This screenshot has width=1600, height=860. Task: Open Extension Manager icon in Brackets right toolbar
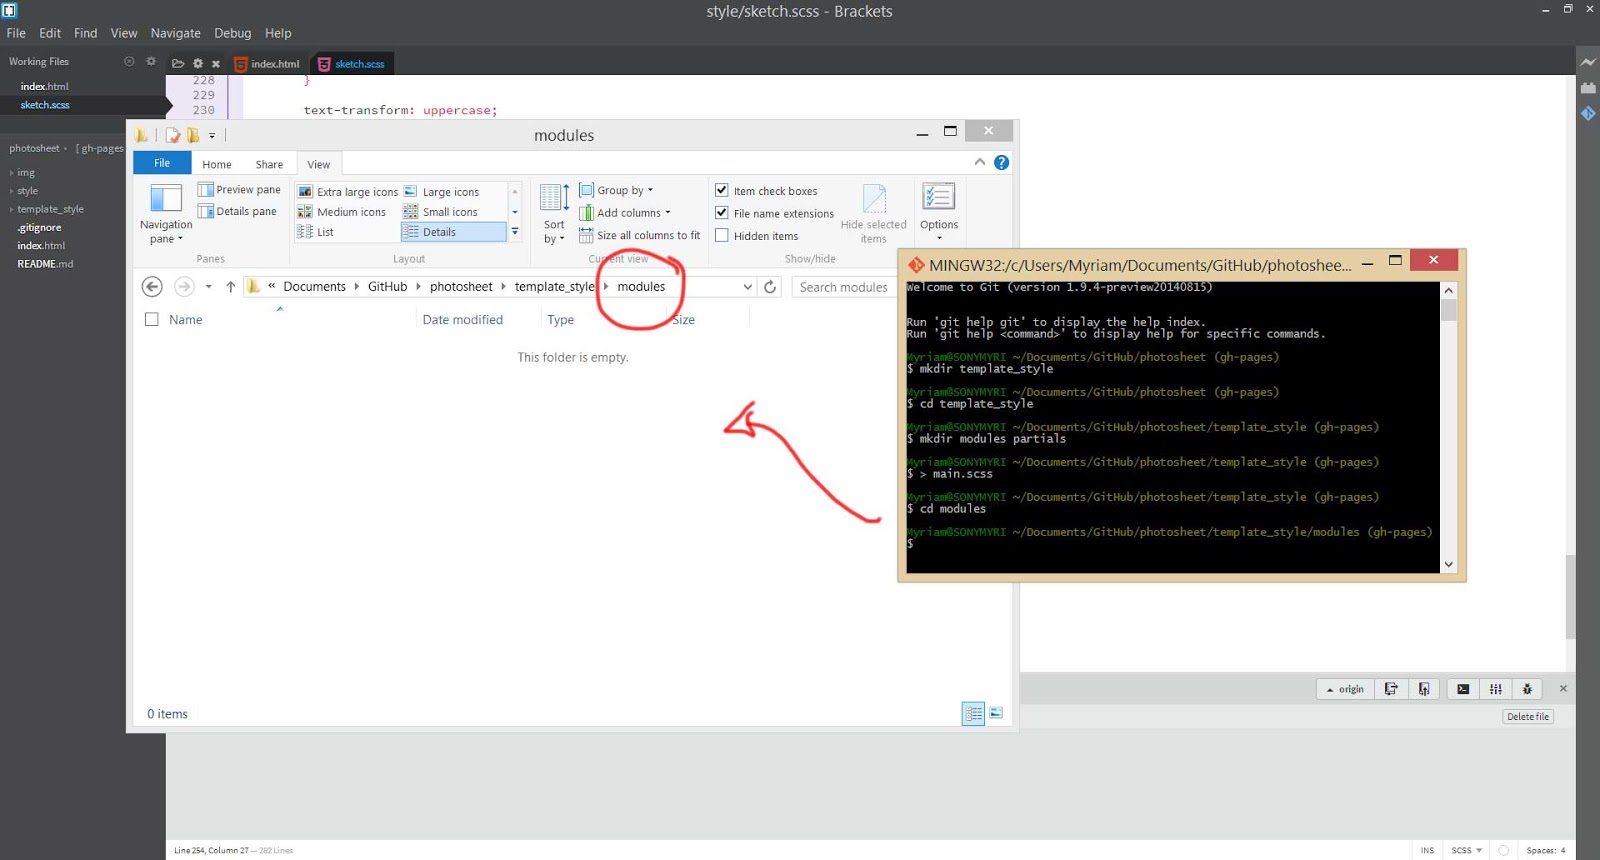click(1588, 88)
